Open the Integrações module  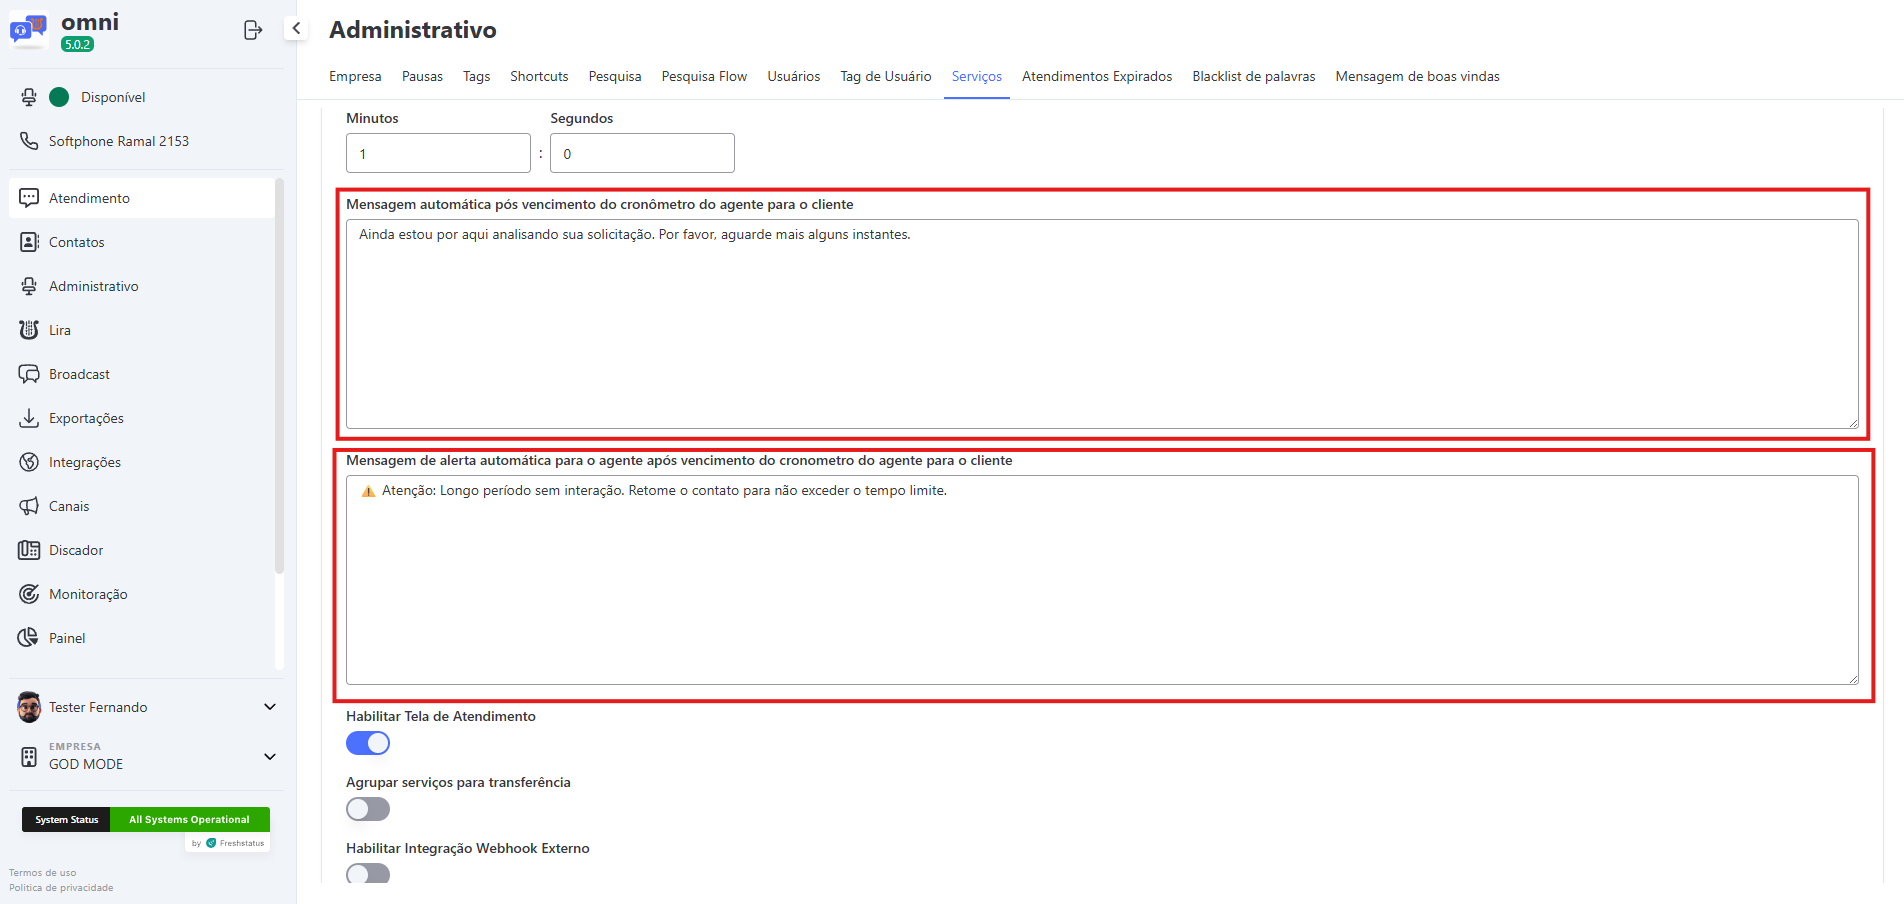pyautogui.click(x=87, y=461)
